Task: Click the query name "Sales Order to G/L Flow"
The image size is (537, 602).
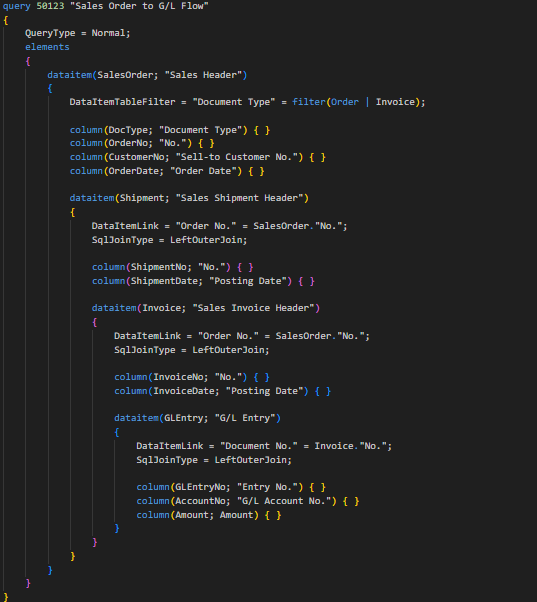Action: pyautogui.click(x=139, y=6)
